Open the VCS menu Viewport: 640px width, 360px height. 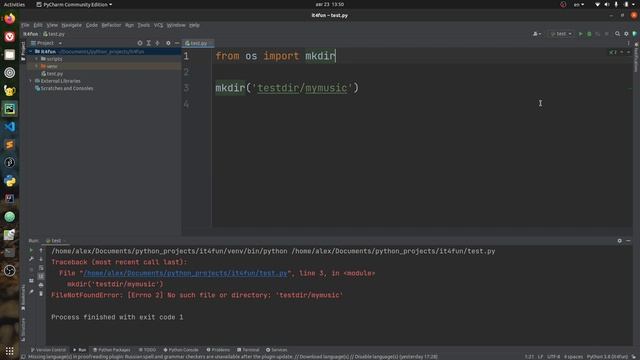click(x=158, y=25)
